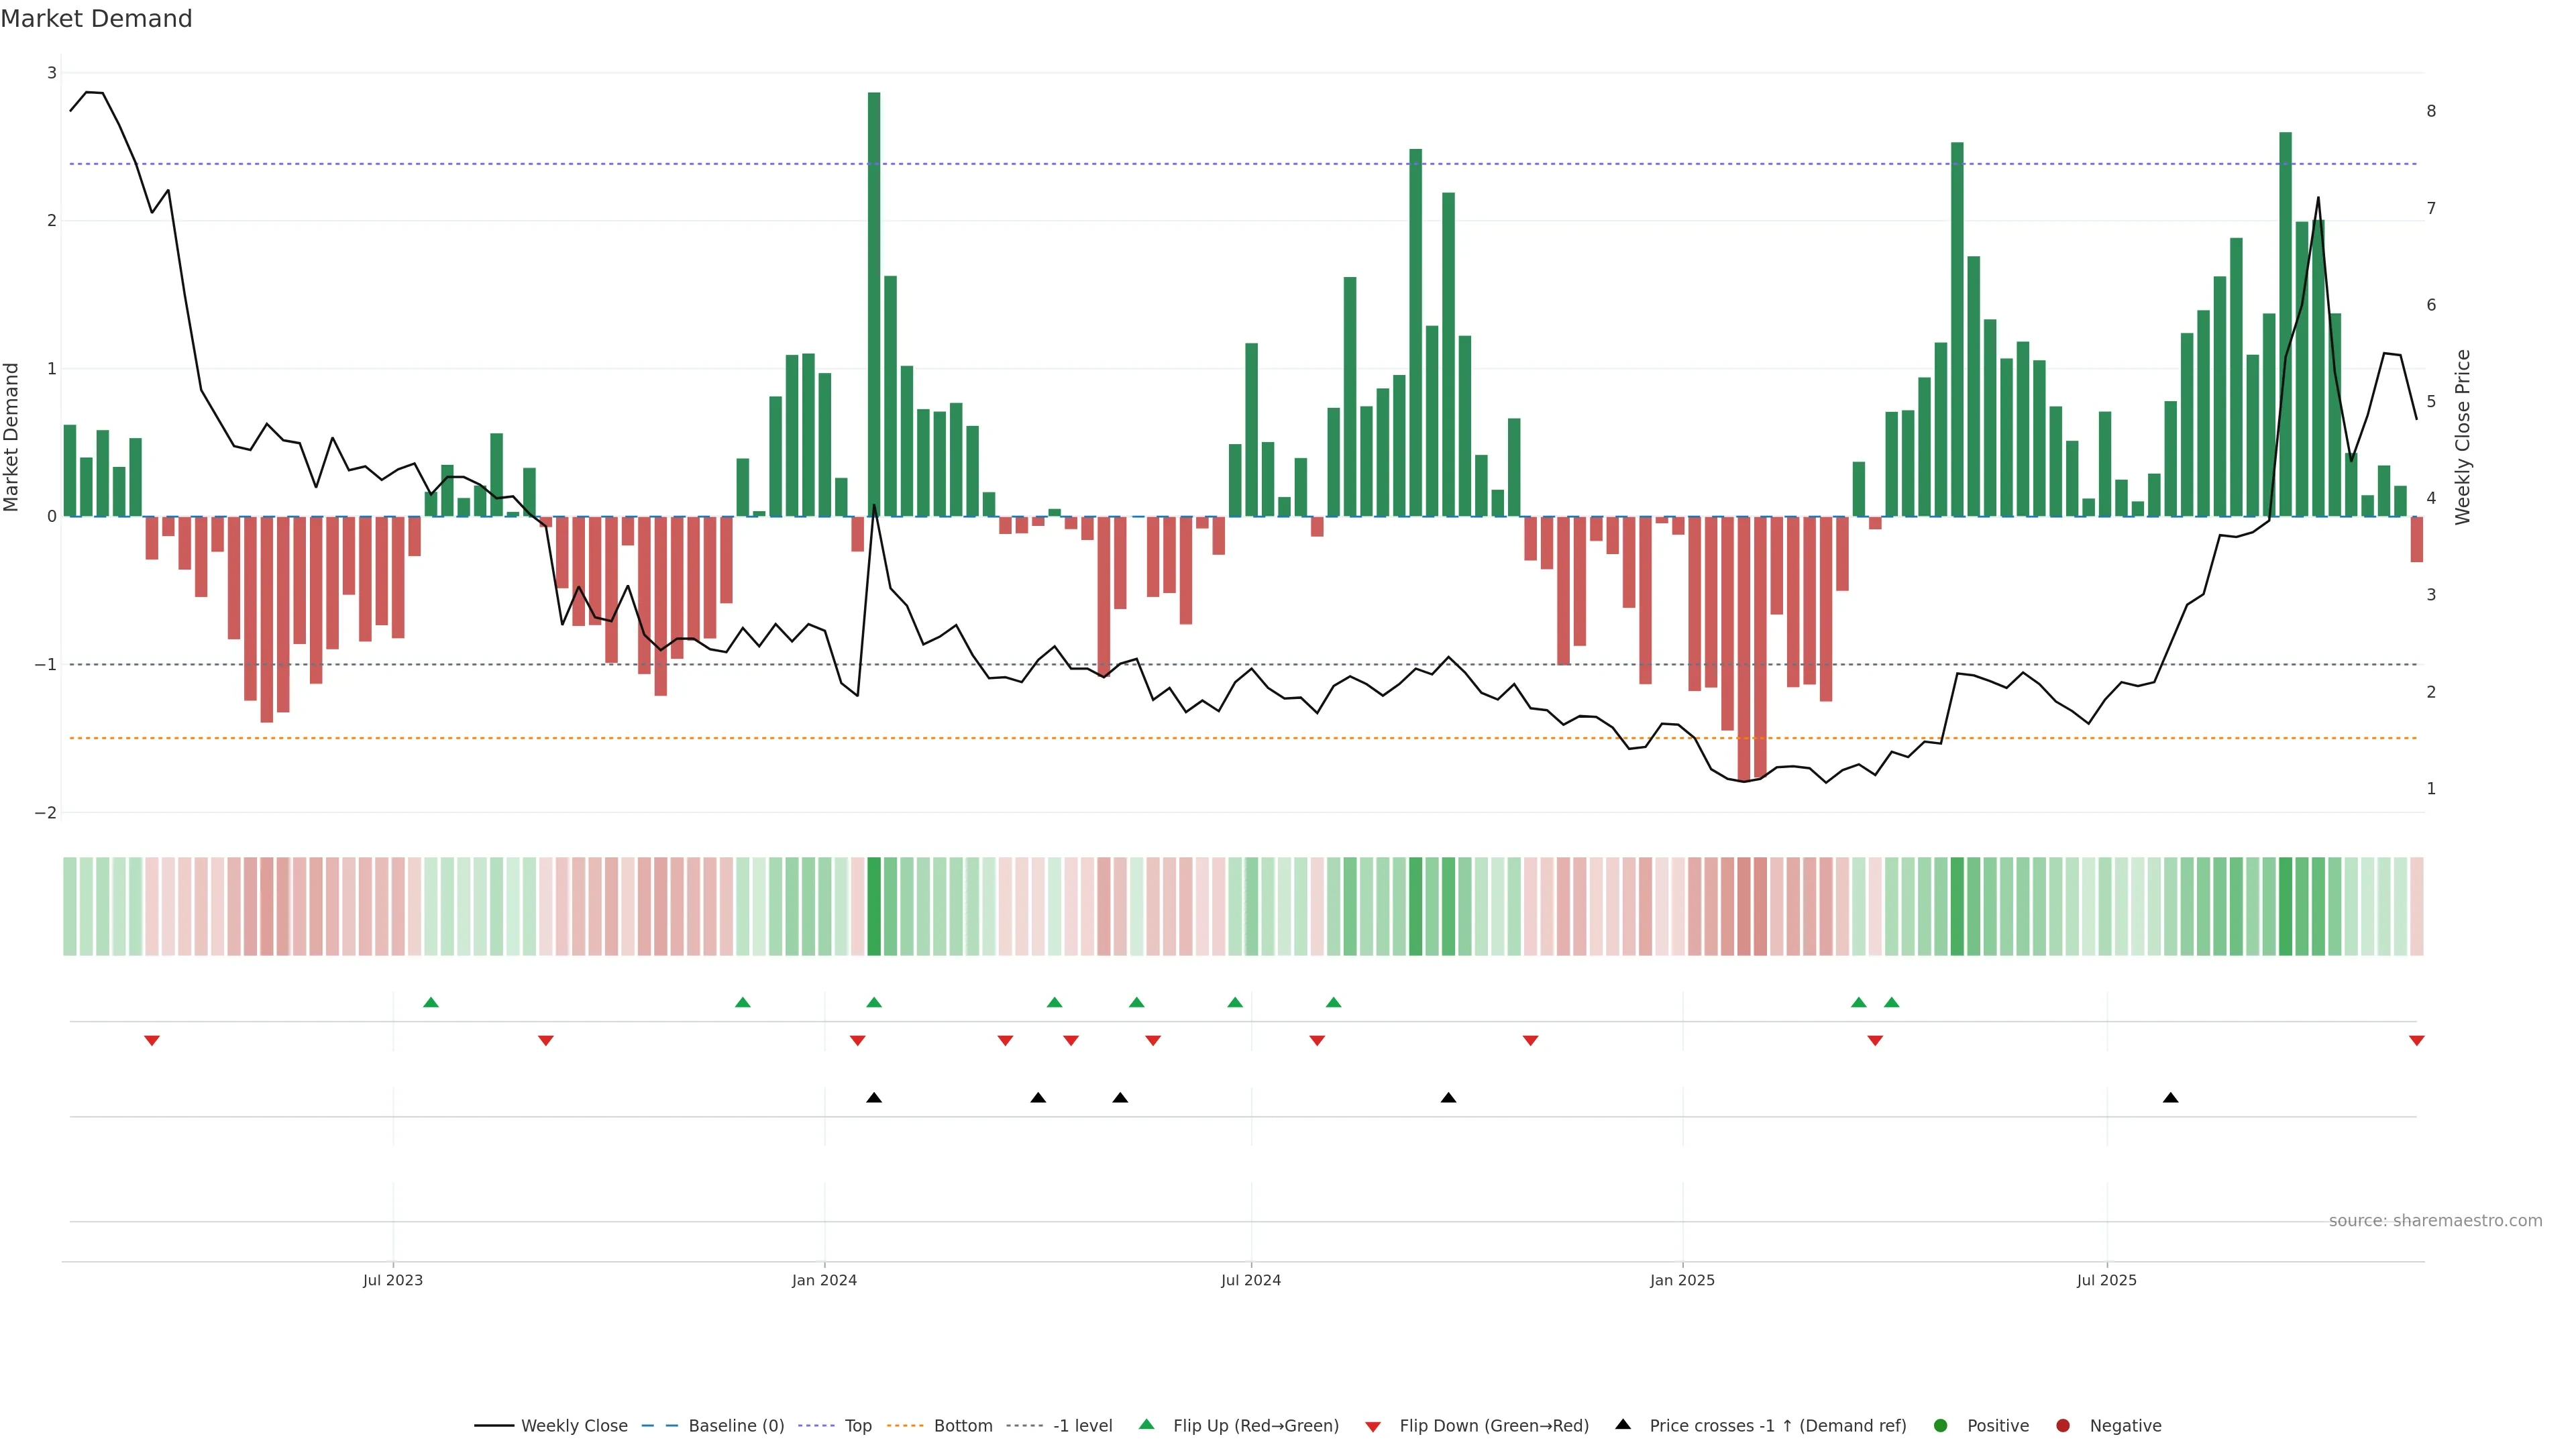Click the rightmost black price-cross triangle marker
The image size is (2576, 1449).
coord(2170,1098)
